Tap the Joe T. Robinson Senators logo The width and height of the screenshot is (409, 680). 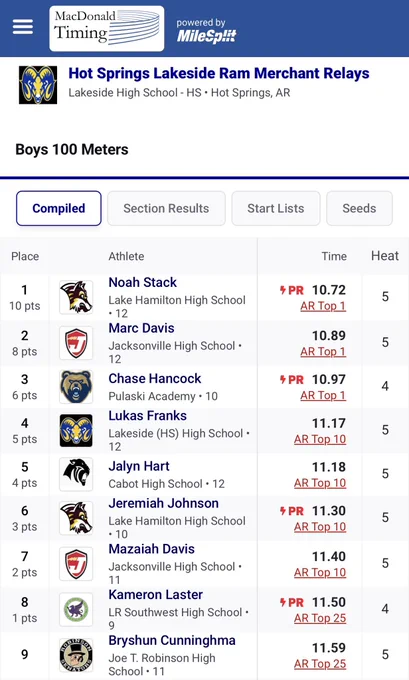(76, 655)
